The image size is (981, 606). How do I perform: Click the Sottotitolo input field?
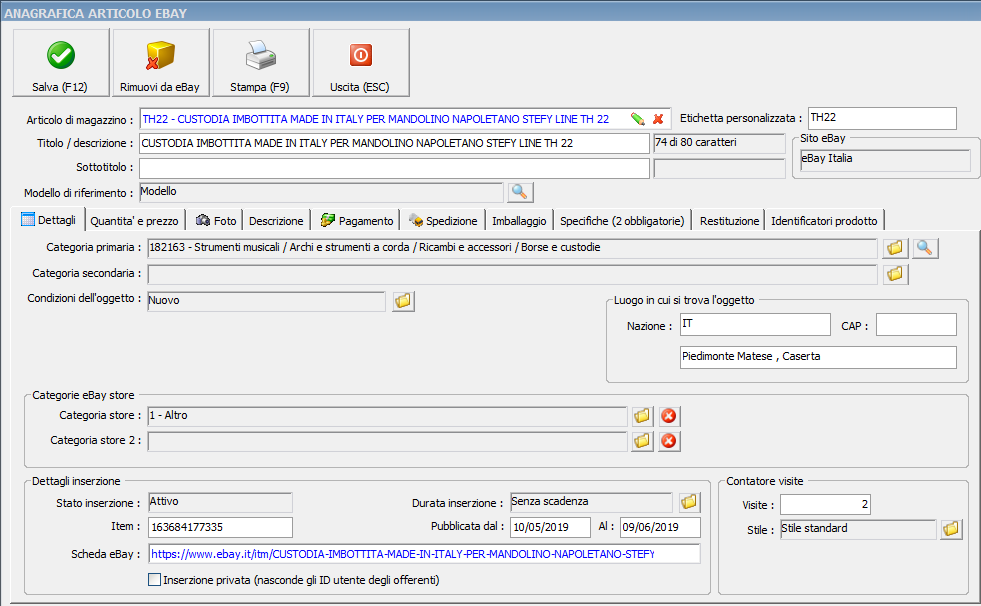pyautogui.click(x=394, y=168)
